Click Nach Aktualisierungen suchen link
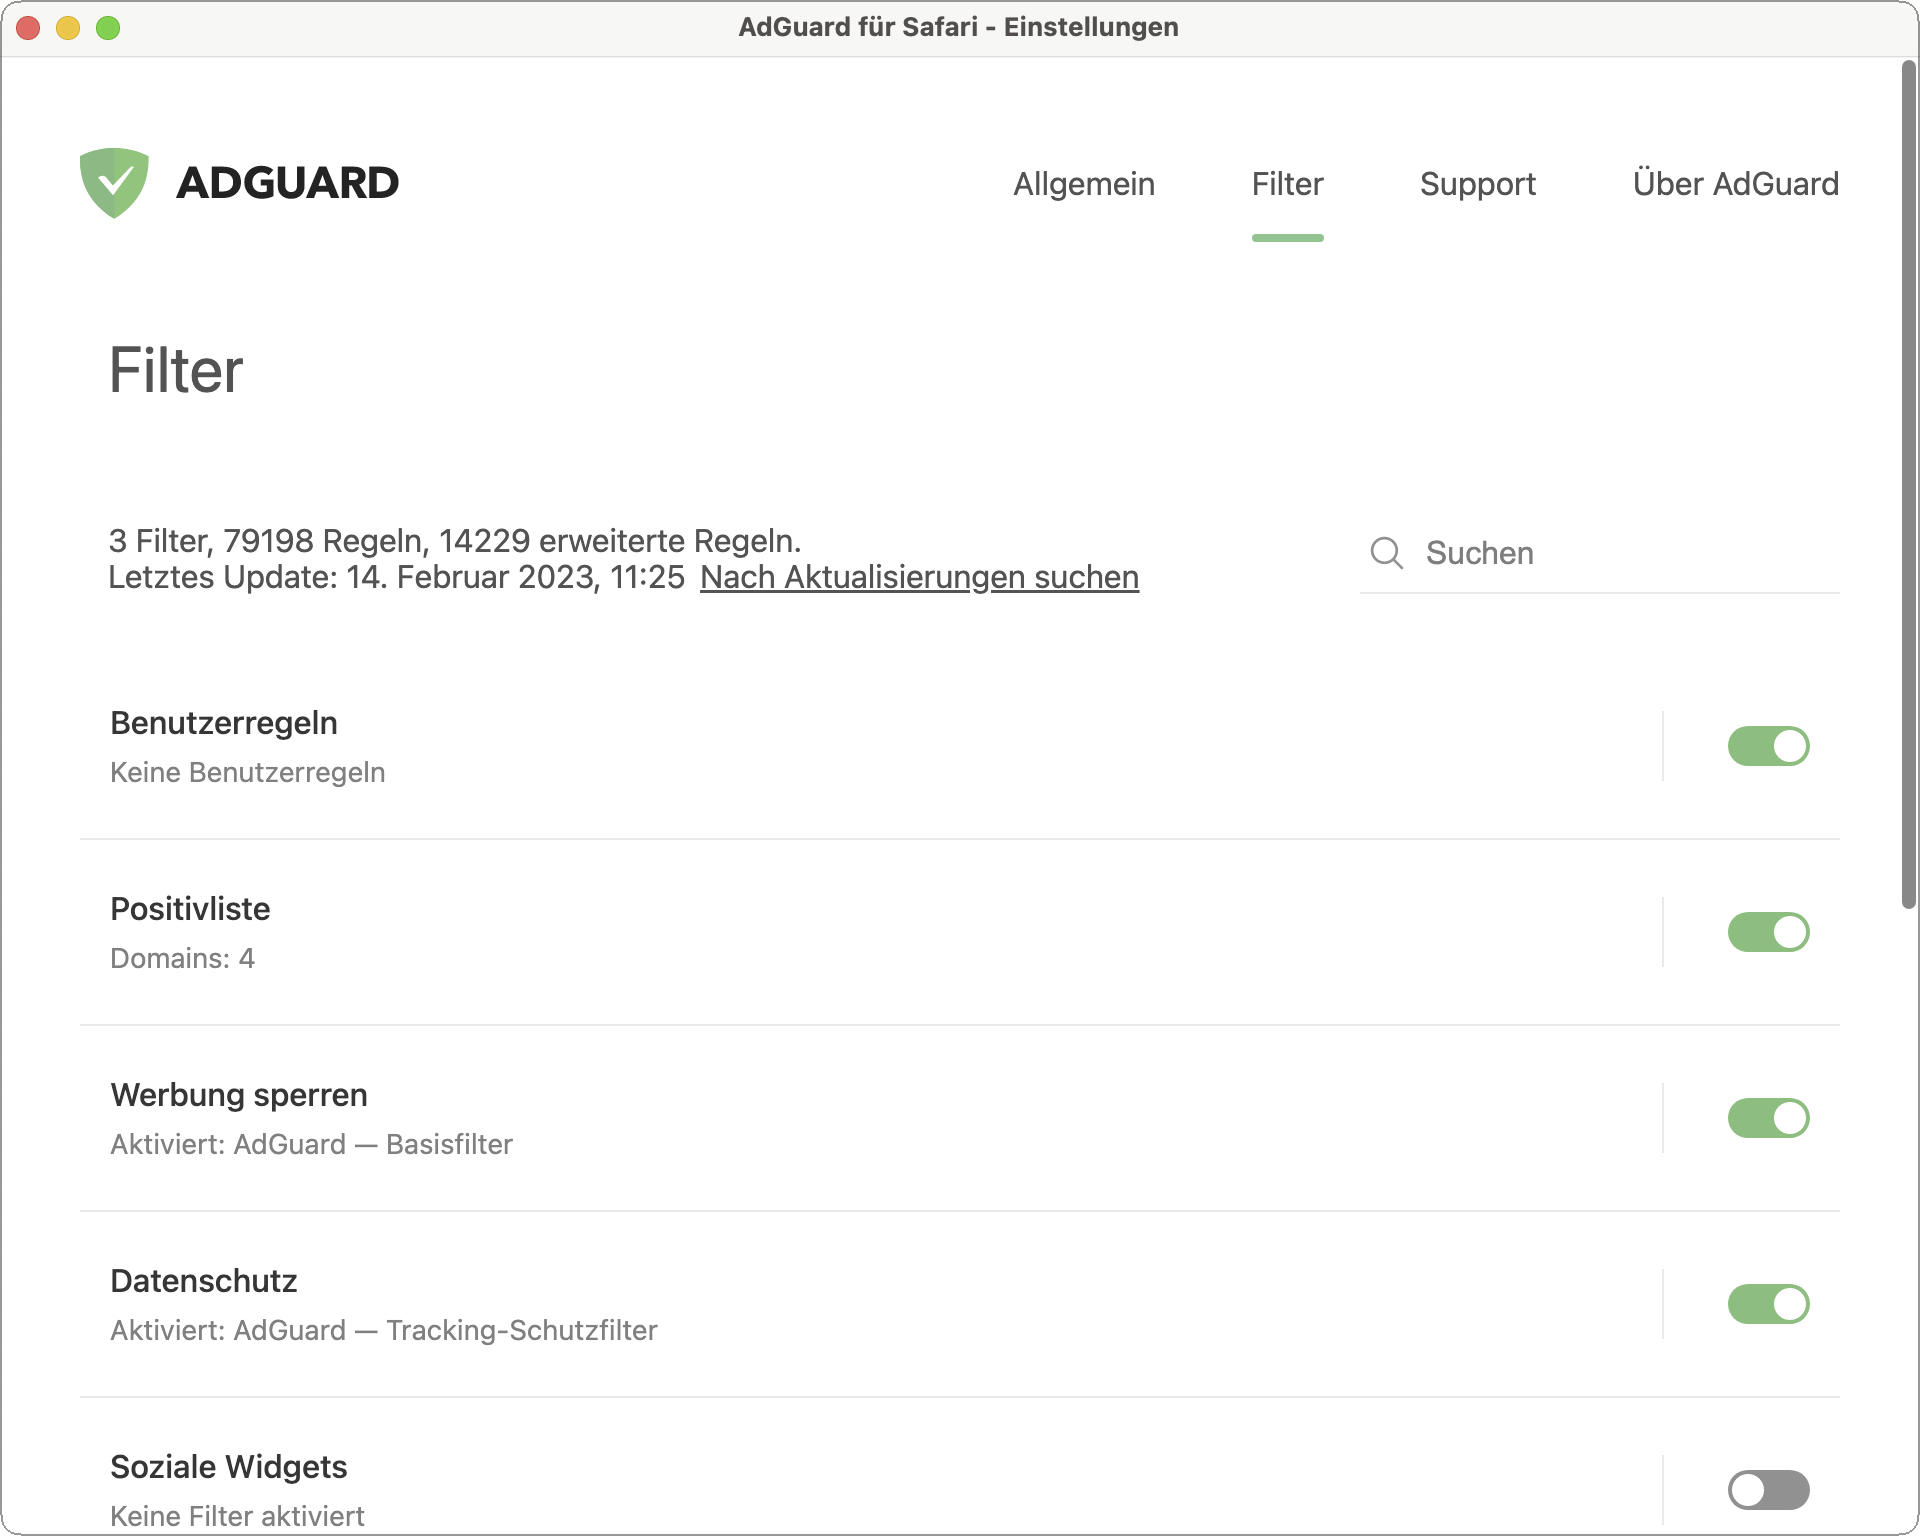The width and height of the screenshot is (1920, 1536). pos(919,577)
